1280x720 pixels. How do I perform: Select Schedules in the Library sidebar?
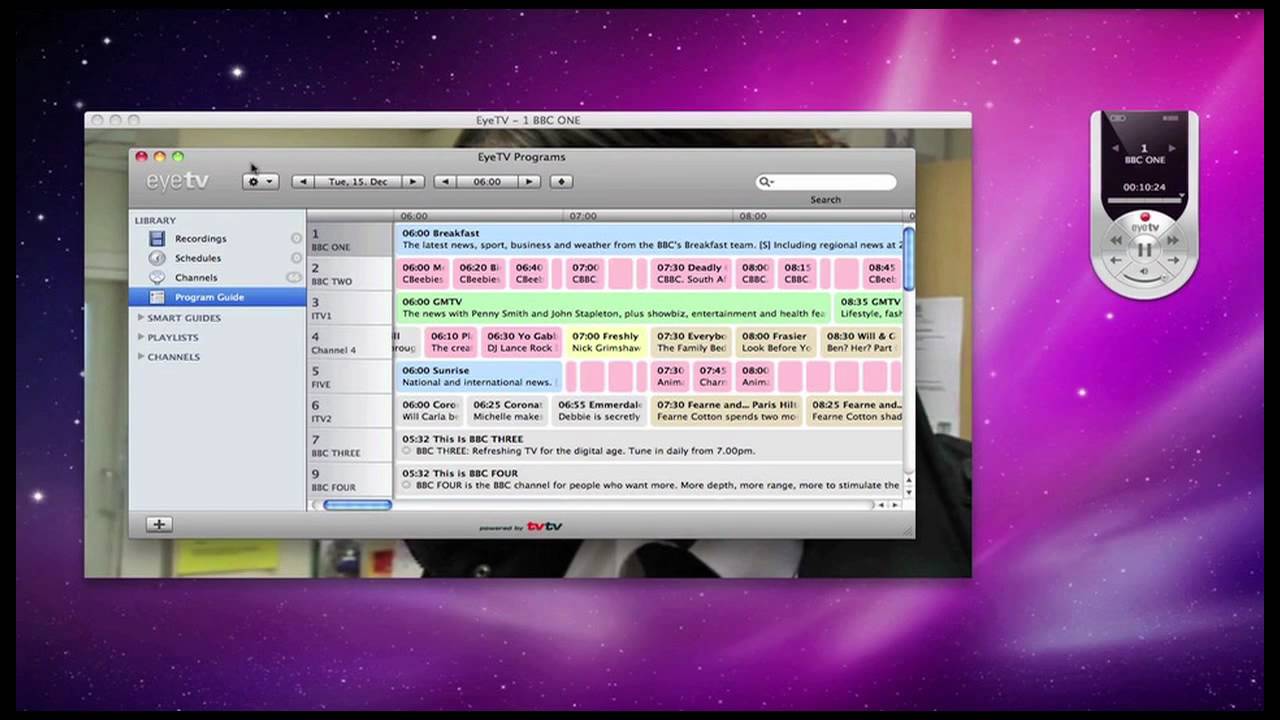pyautogui.click(x=217, y=258)
